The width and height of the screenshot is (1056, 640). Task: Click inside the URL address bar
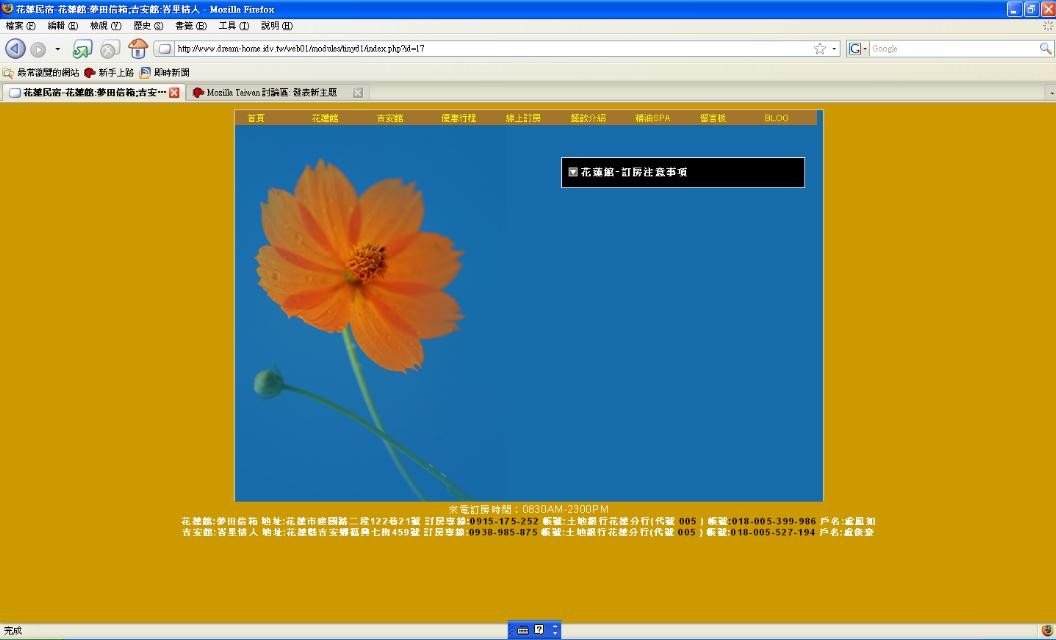(x=490, y=48)
